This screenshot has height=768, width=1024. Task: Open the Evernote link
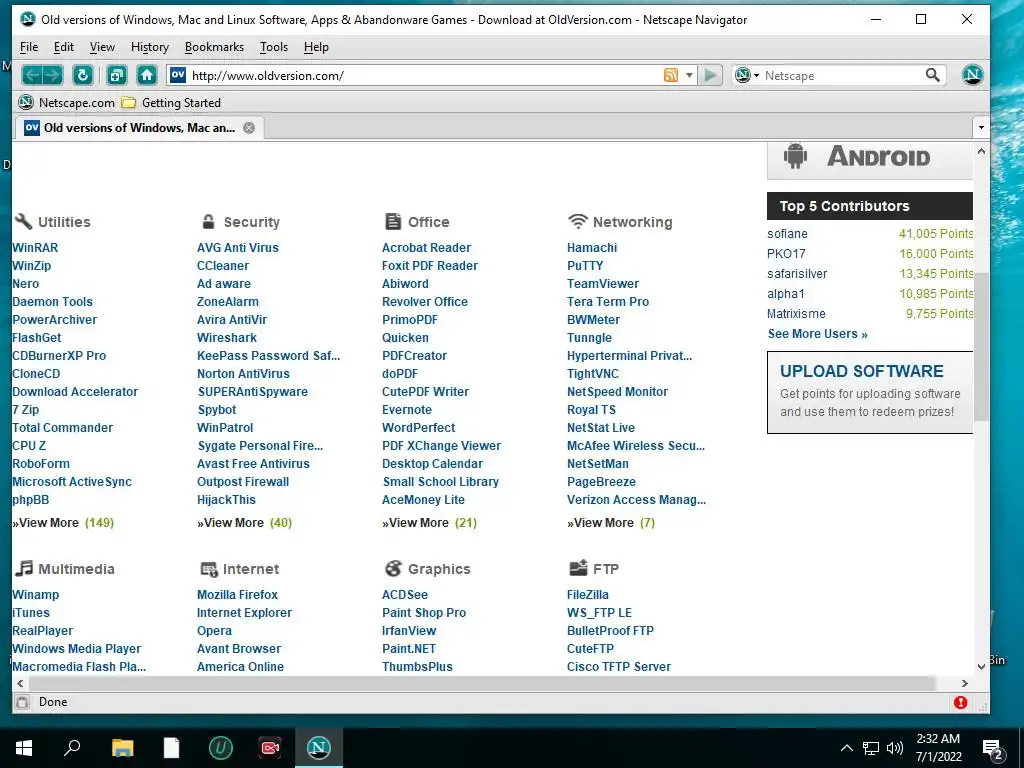click(x=407, y=409)
